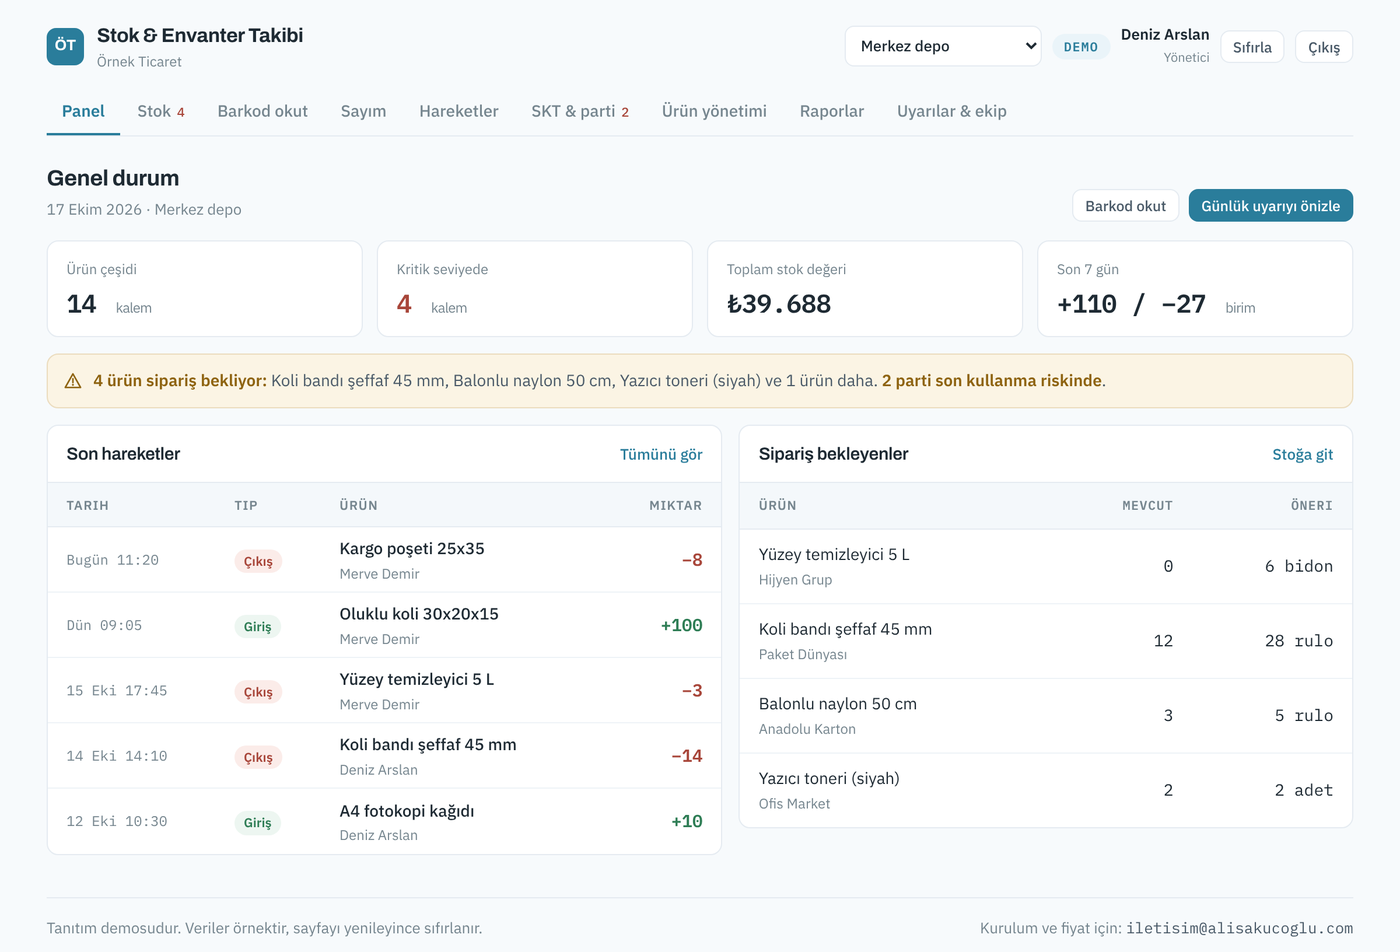Open the Stok tab
Viewport: 1400px width, 952px height.
coord(161,111)
